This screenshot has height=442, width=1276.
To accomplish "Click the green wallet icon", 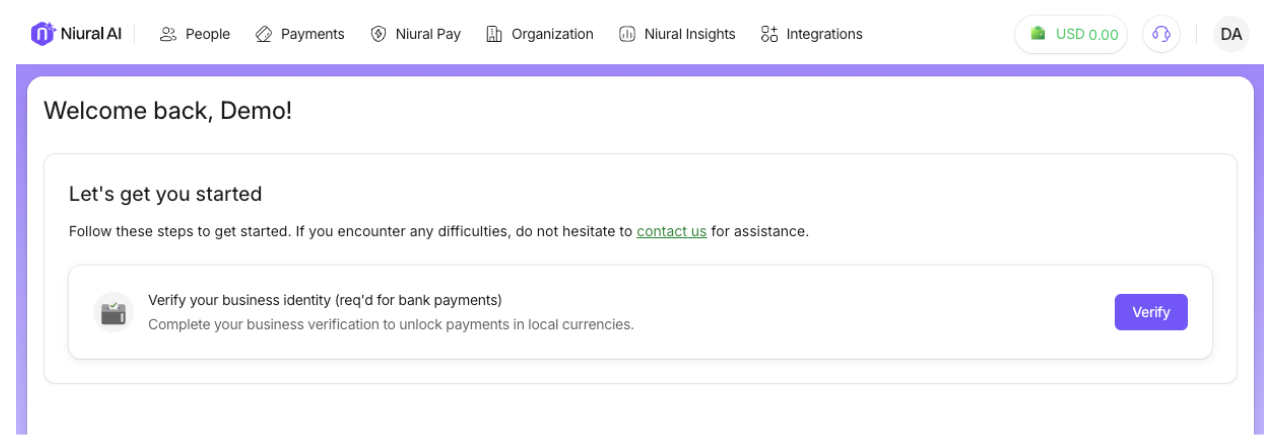I will point(1038,34).
